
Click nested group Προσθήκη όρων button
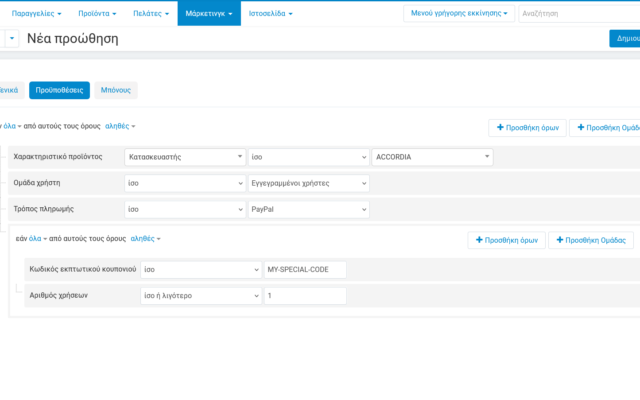[505, 240]
